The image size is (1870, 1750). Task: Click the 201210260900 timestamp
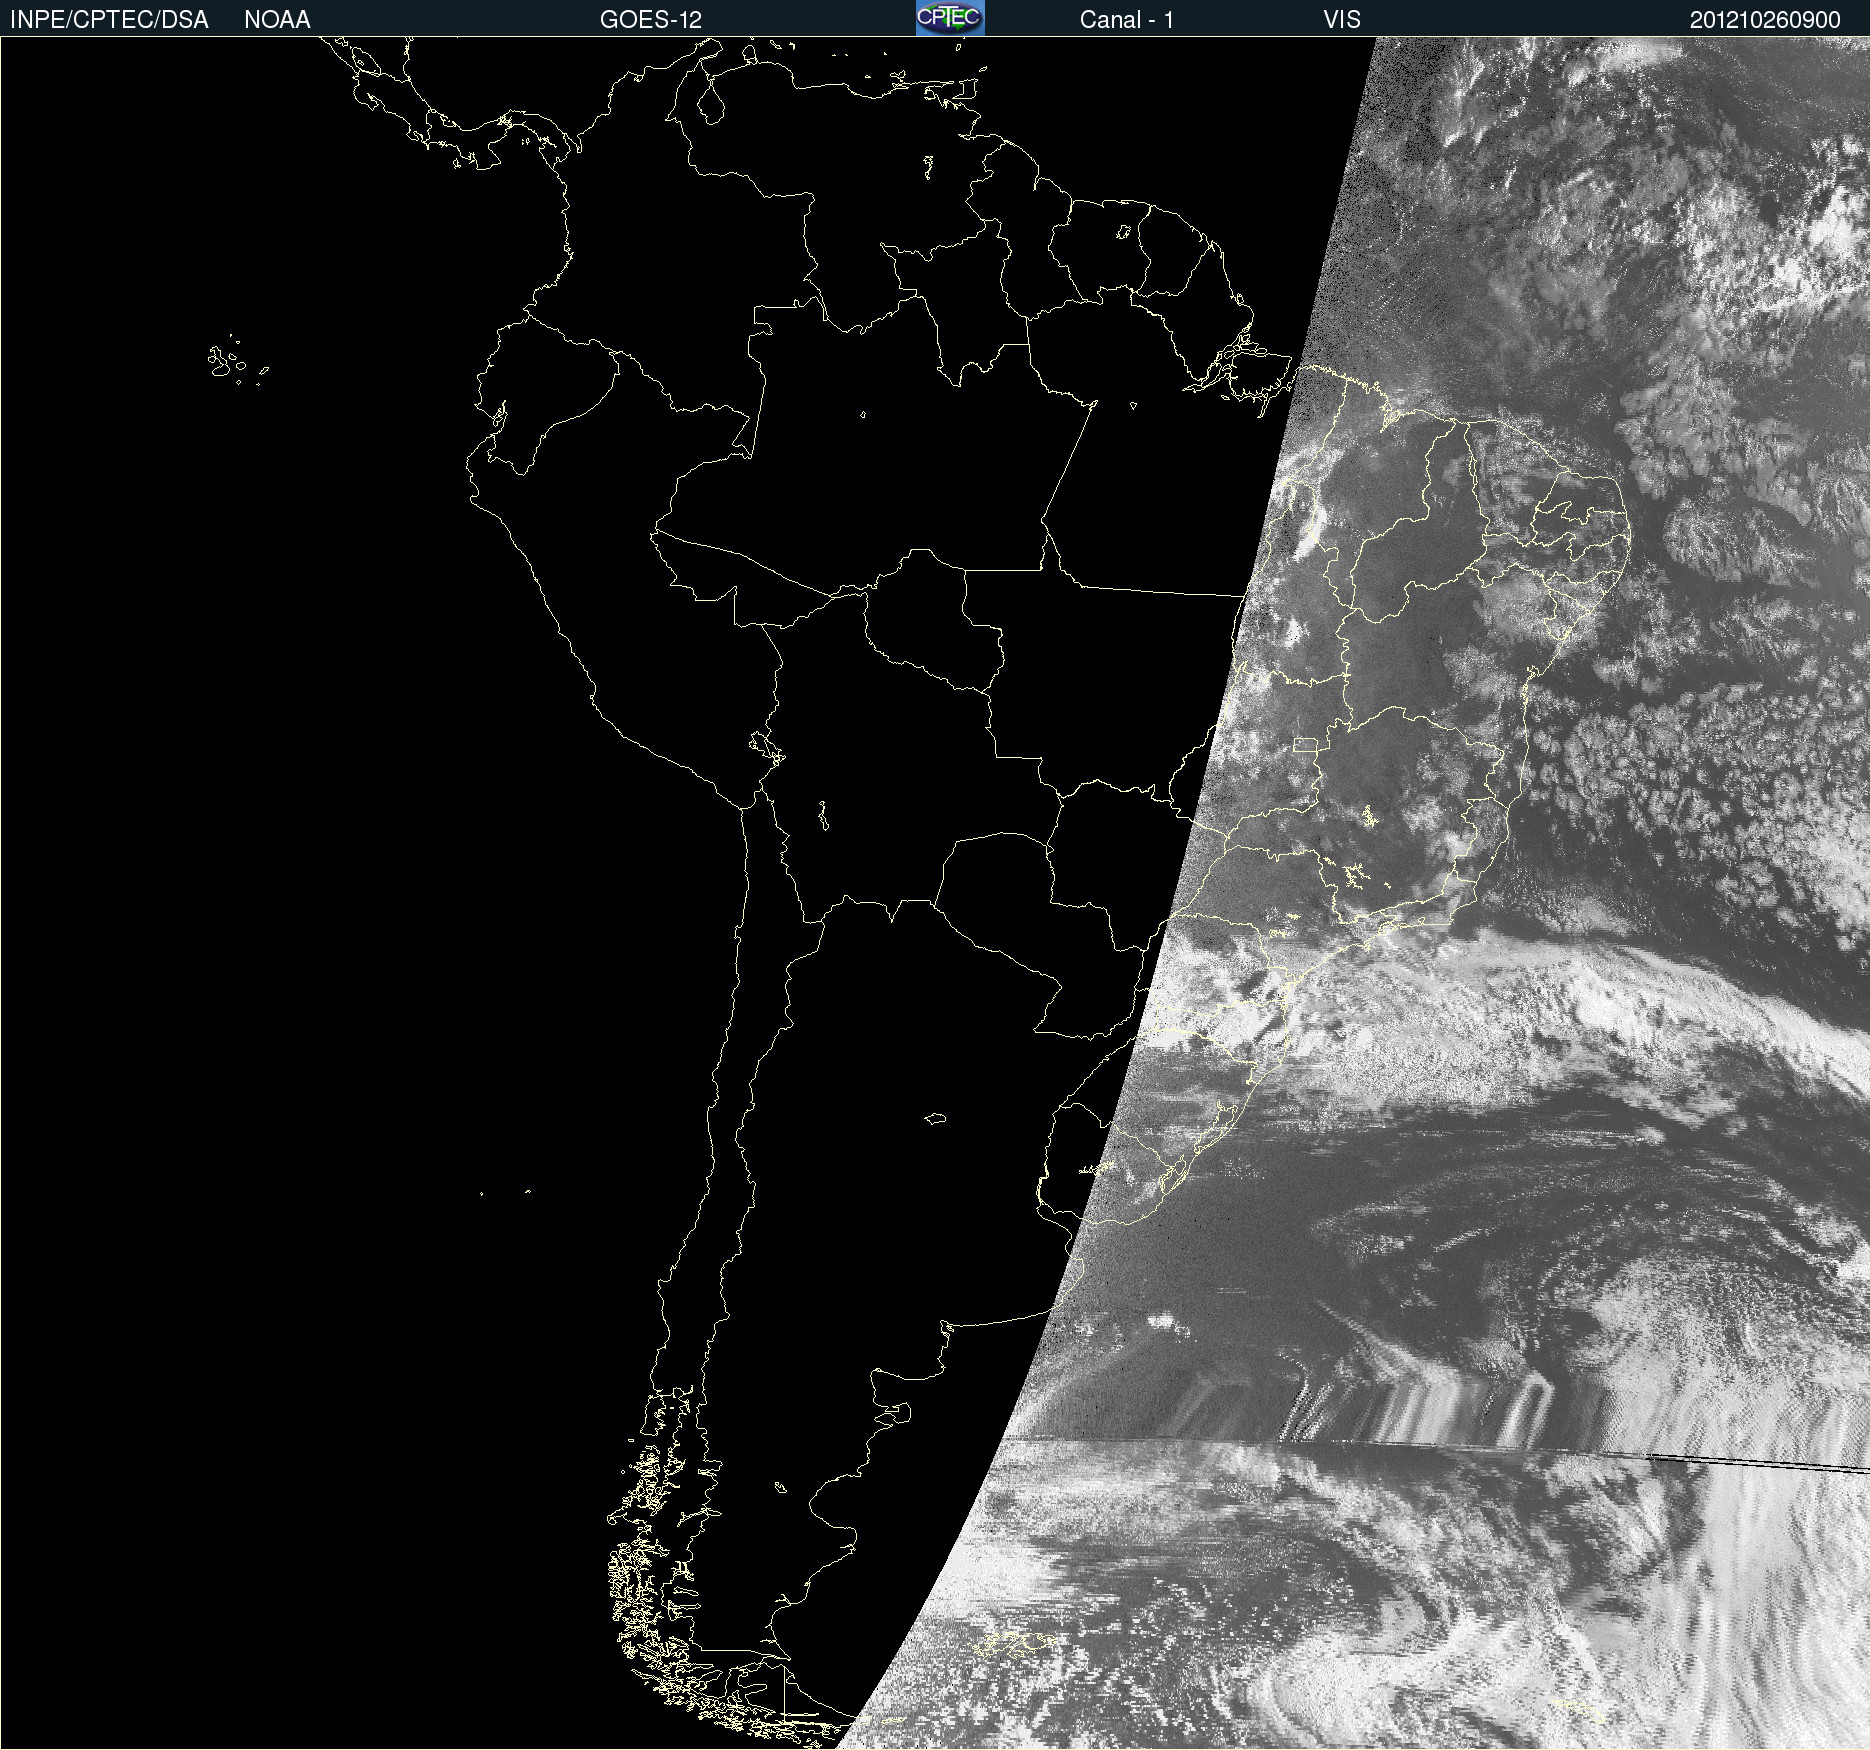tap(1765, 20)
